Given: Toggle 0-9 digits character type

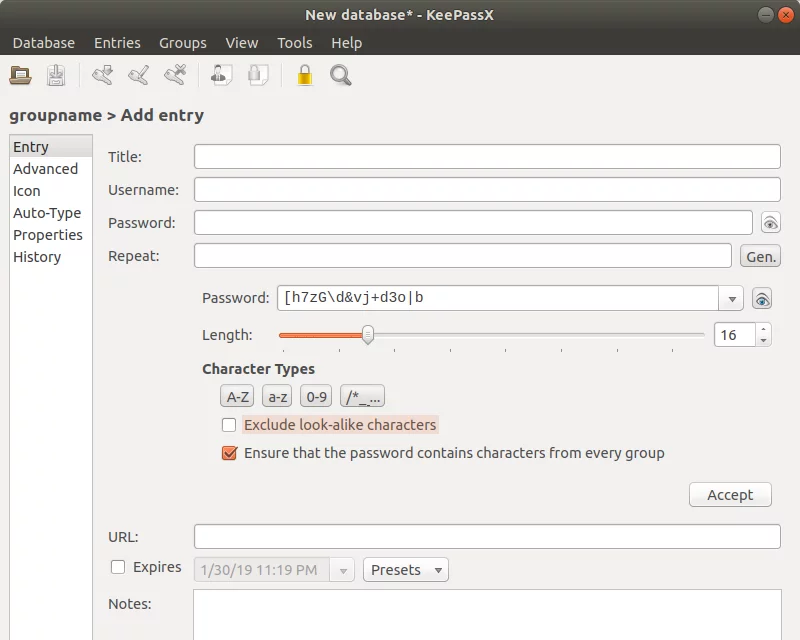Looking at the screenshot, I should (x=316, y=397).
